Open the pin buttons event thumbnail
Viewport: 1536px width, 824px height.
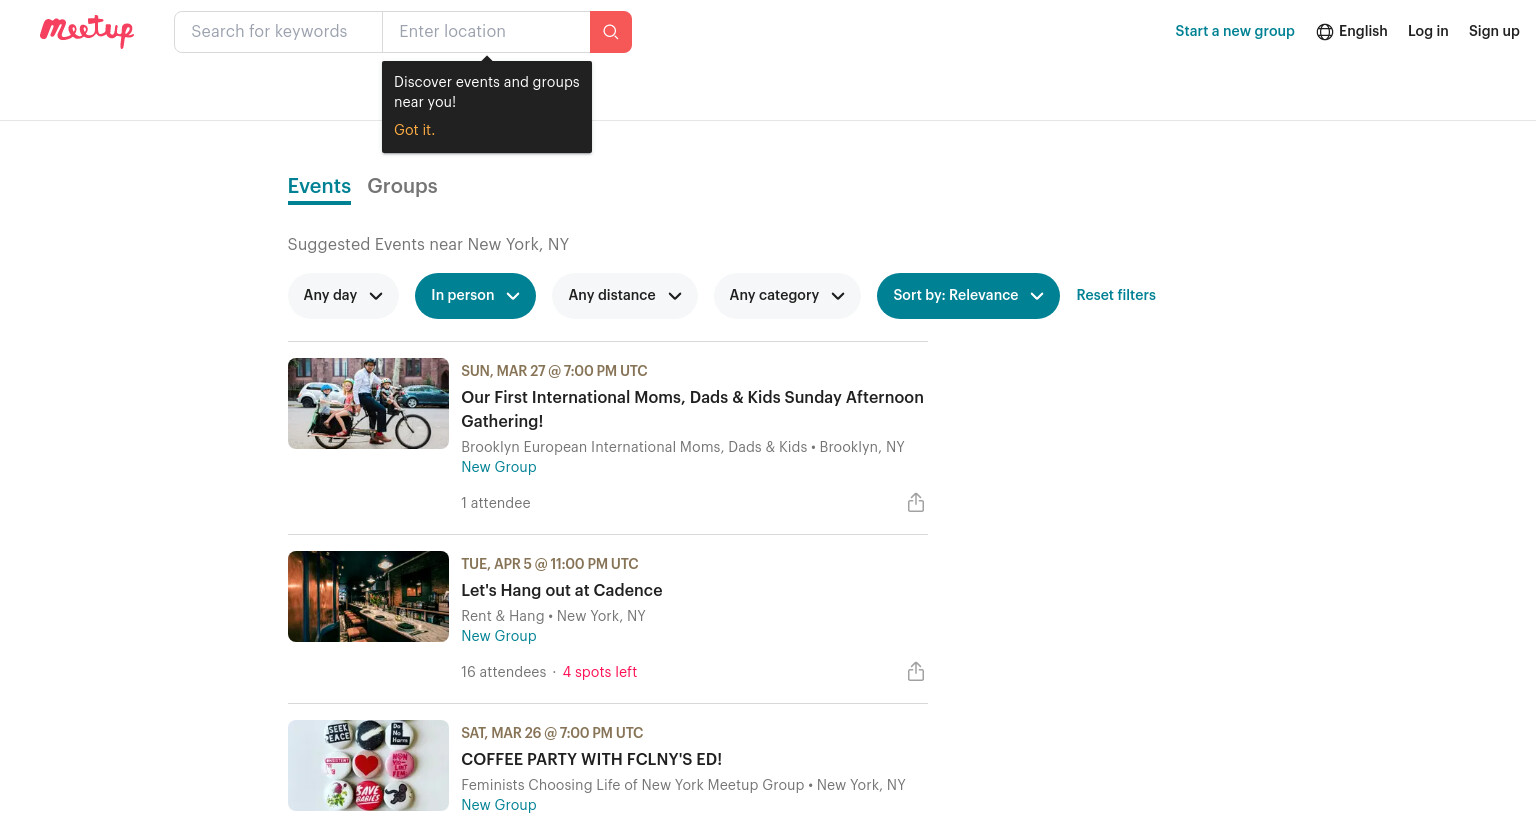point(368,765)
